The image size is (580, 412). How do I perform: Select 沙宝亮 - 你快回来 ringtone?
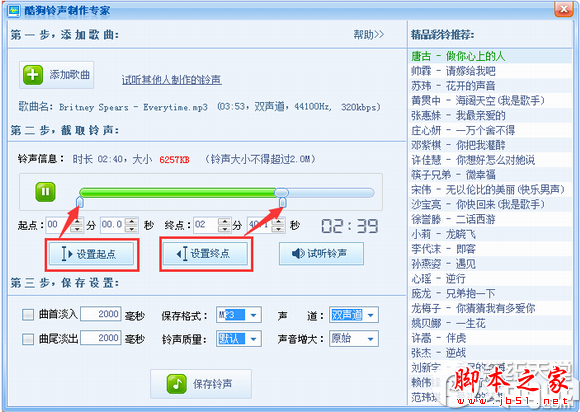pyautogui.click(x=490, y=205)
